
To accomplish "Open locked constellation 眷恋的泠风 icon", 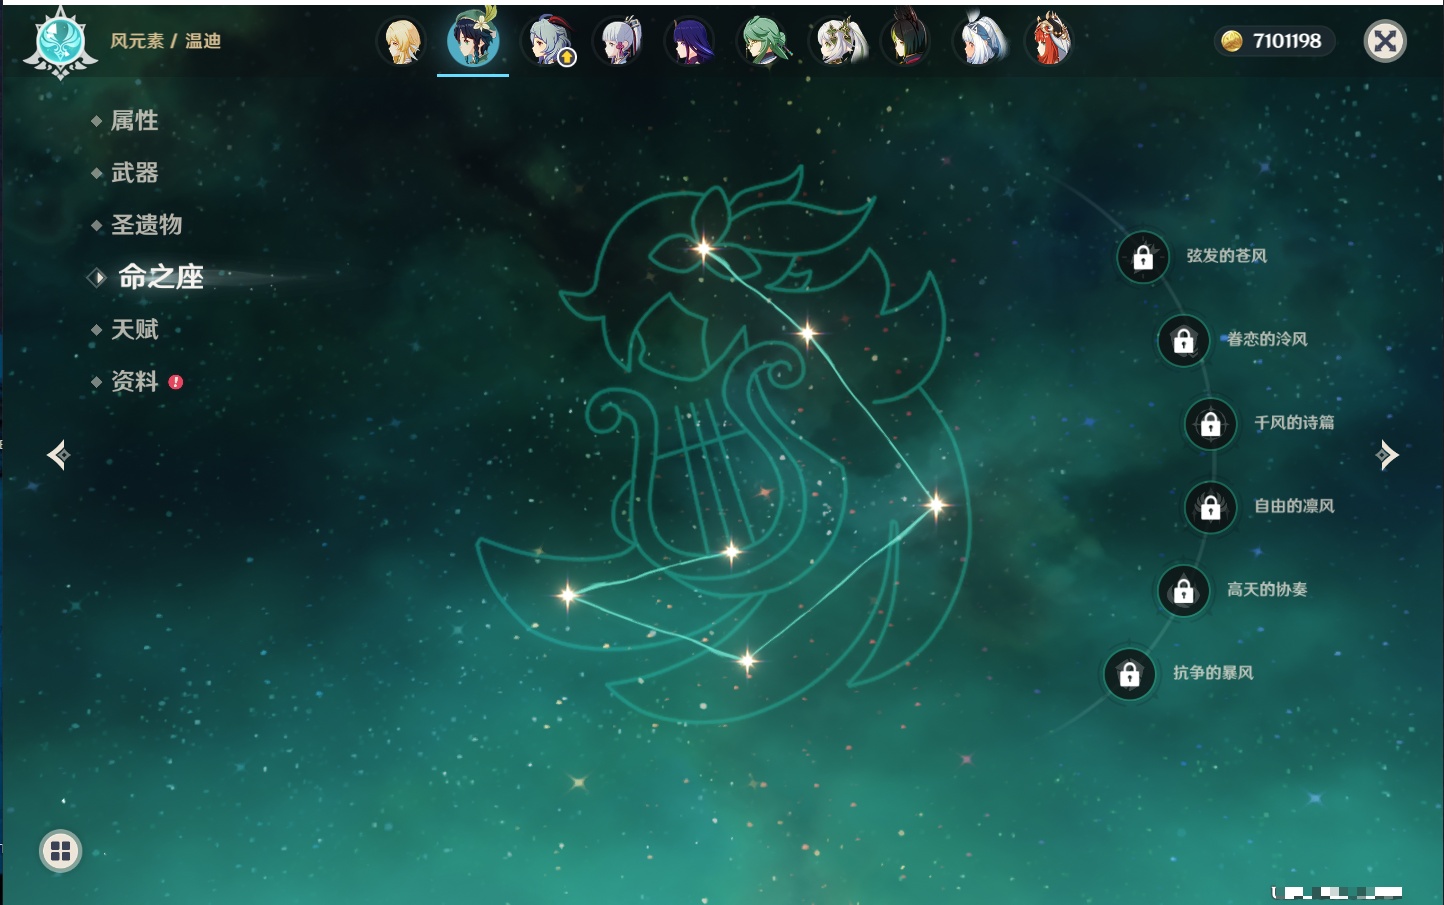I will coord(1183,341).
